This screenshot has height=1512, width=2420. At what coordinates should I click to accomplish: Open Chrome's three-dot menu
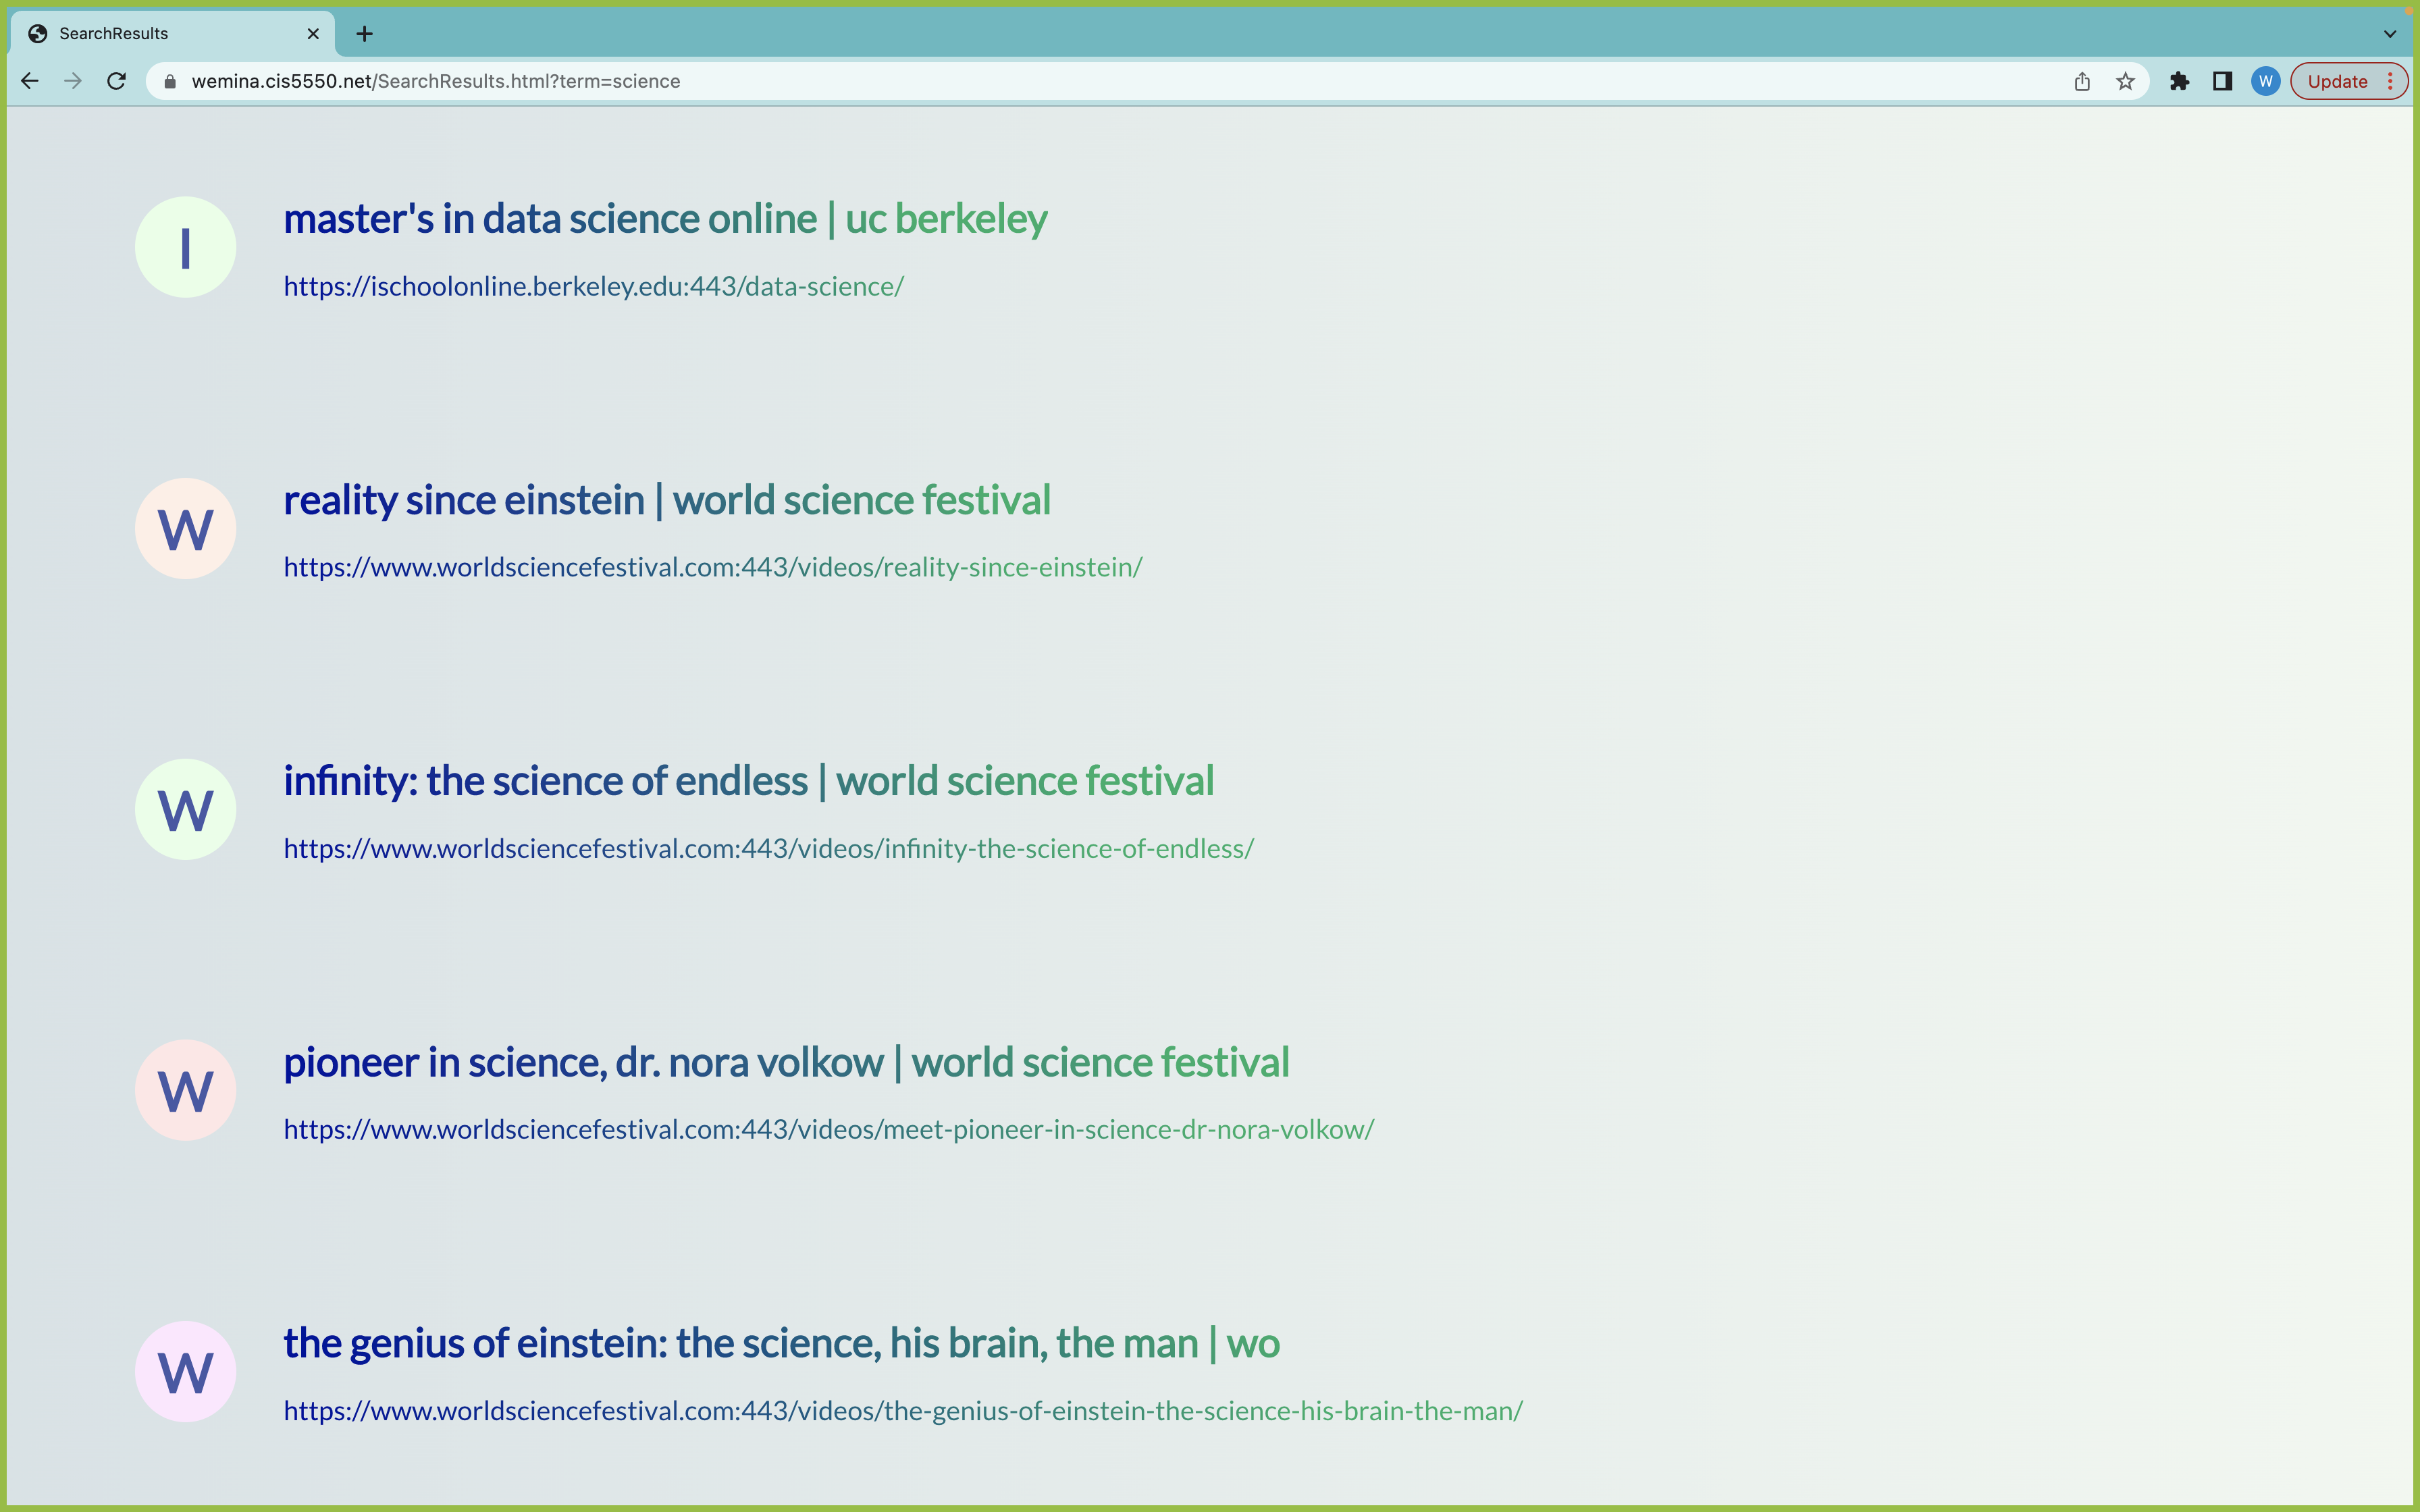(2391, 81)
